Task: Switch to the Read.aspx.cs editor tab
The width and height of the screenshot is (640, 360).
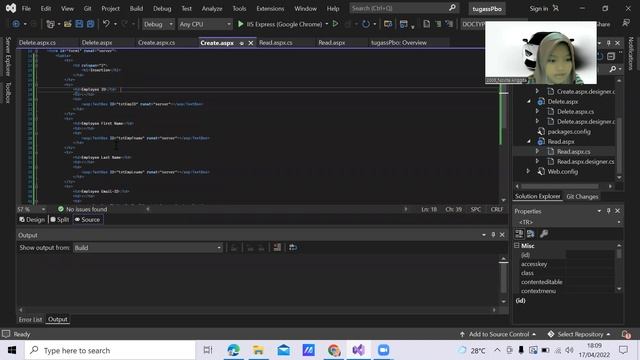Action: (276, 42)
